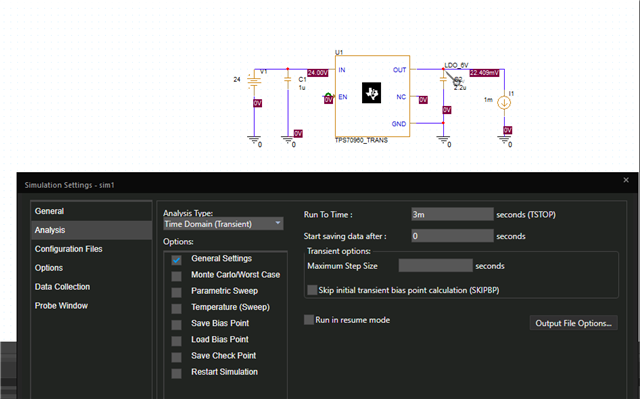Open Output File Options
Viewport: 640px width, 399px height.
tap(573, 323)
